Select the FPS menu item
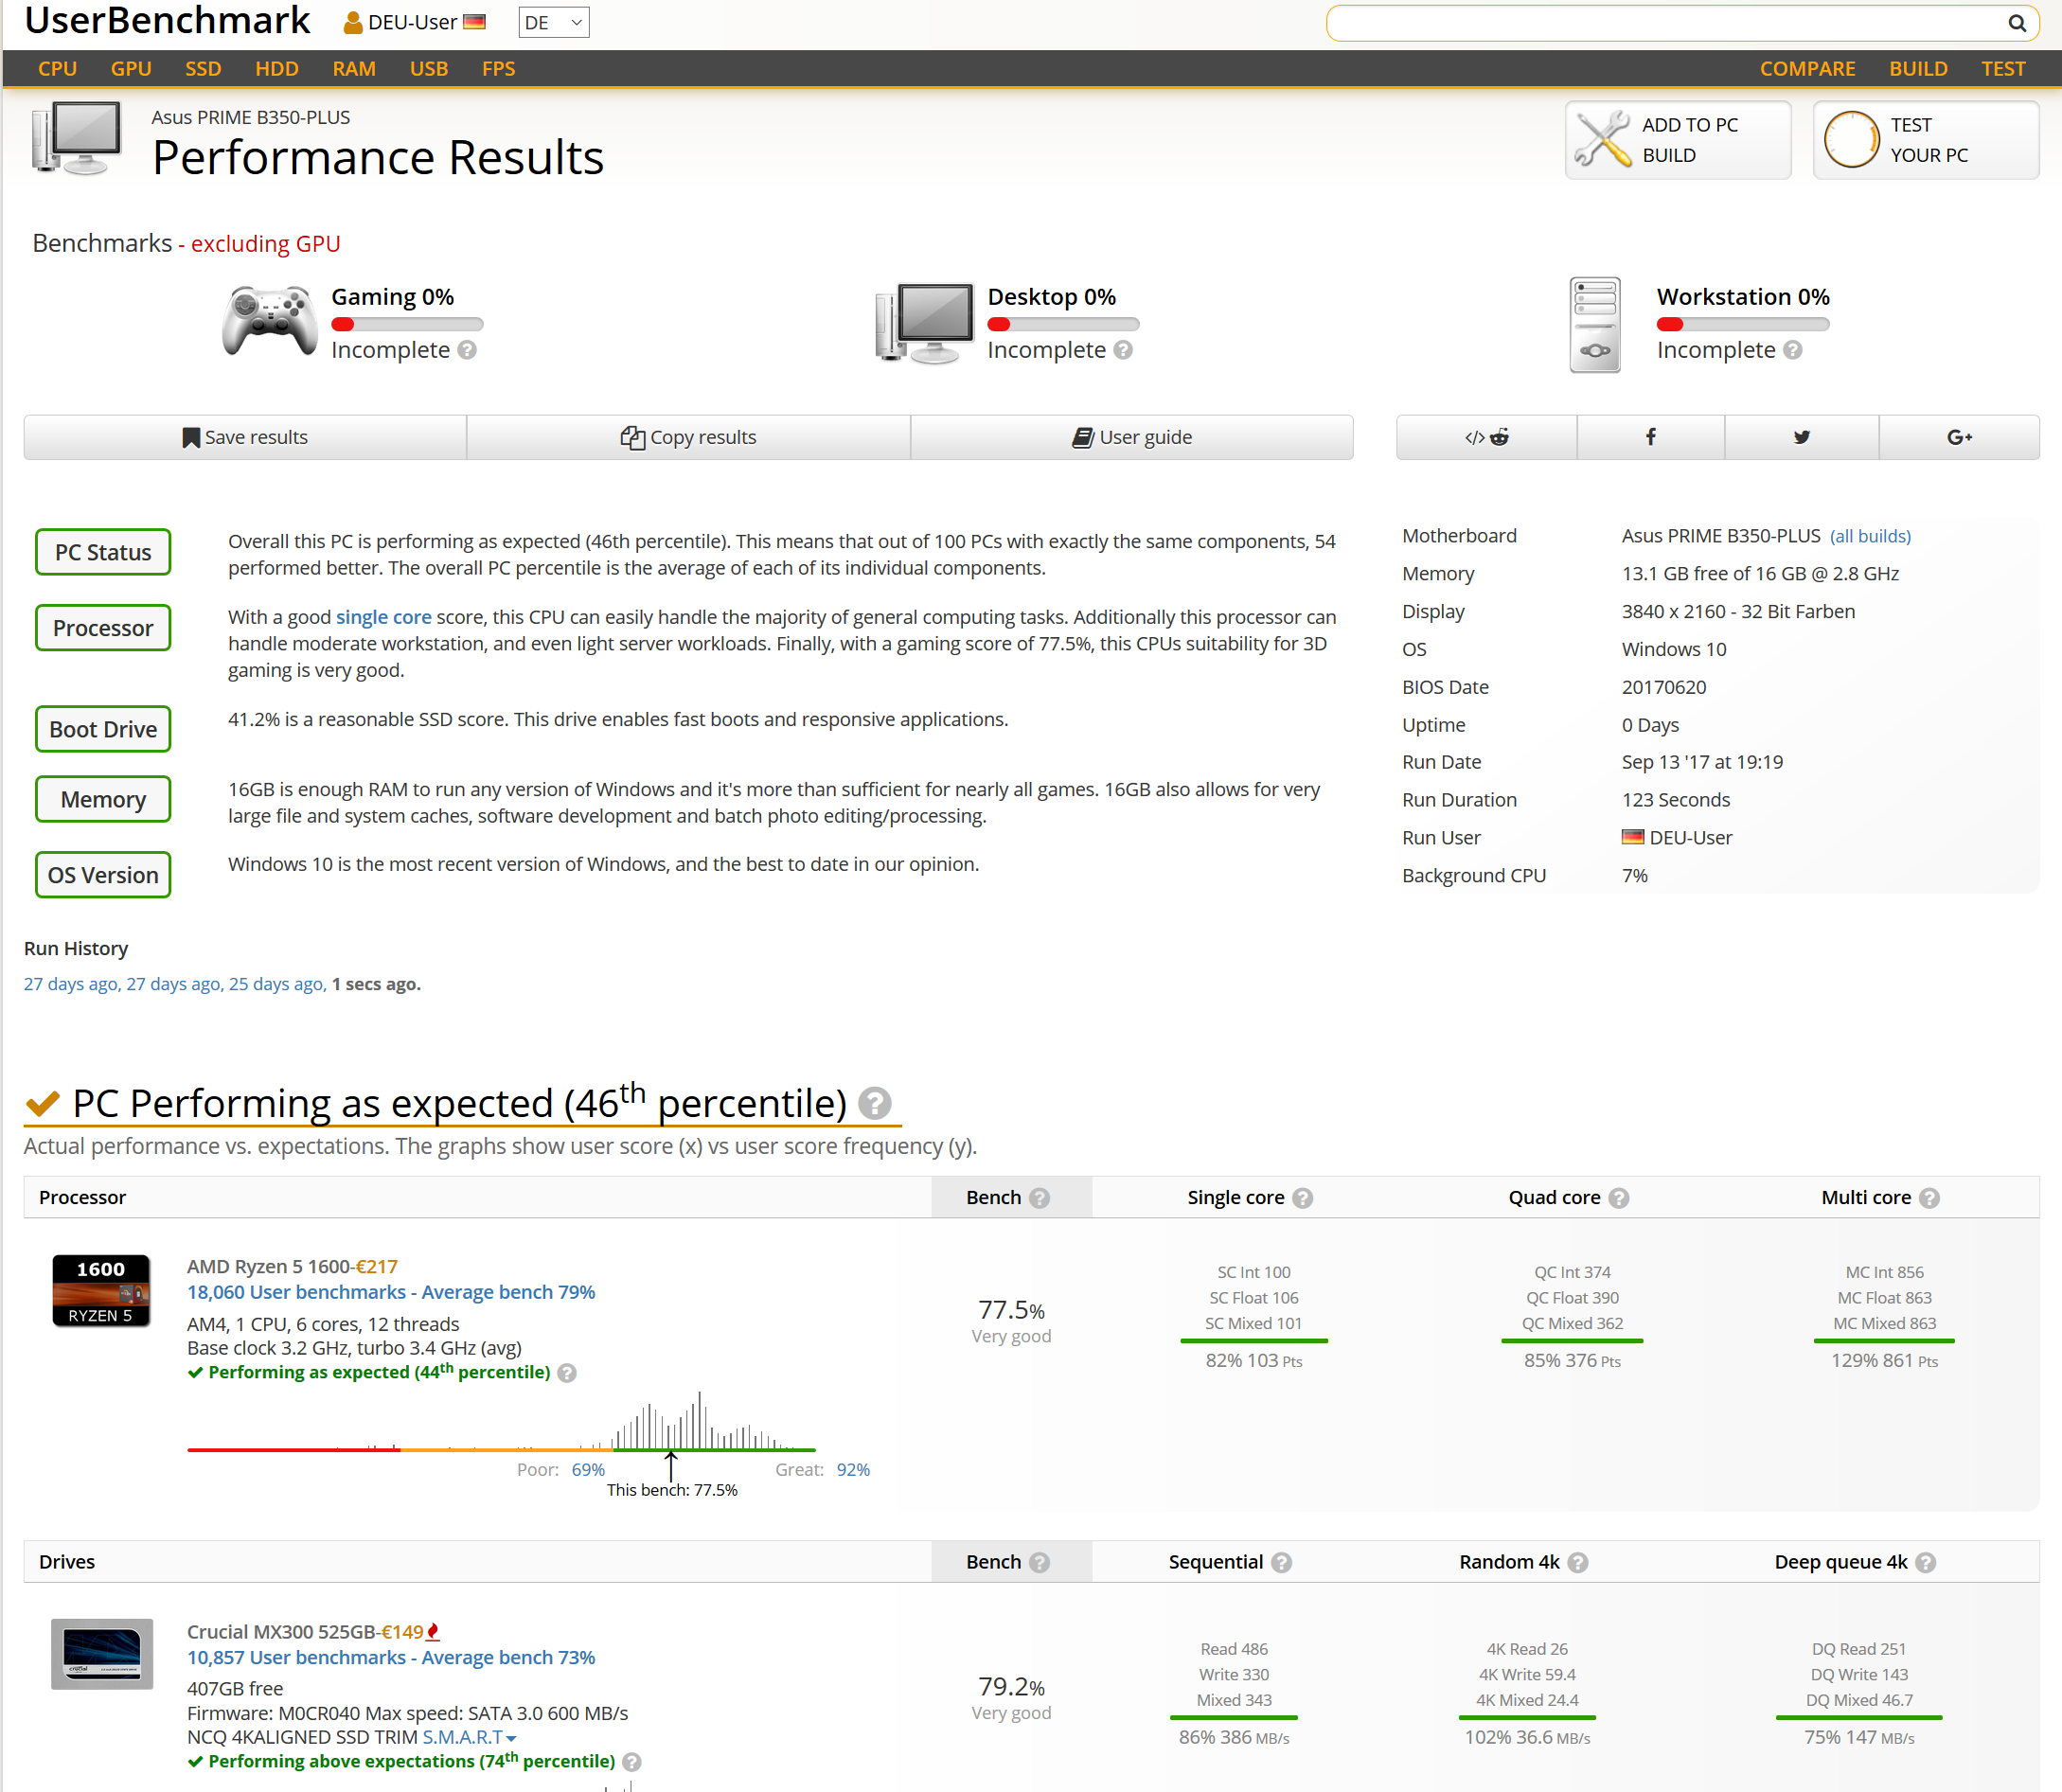Viewport: 2062px width, 1792px height. [x=498, y=68]
